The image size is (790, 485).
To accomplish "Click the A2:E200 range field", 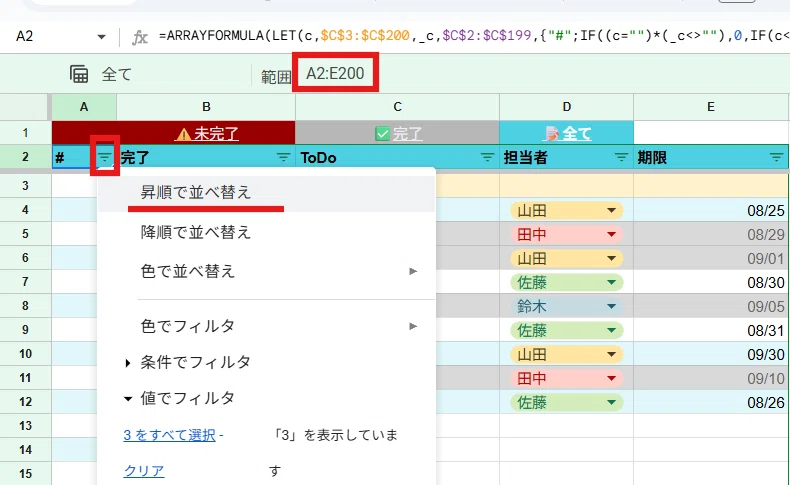I will [x=335, y=74].
